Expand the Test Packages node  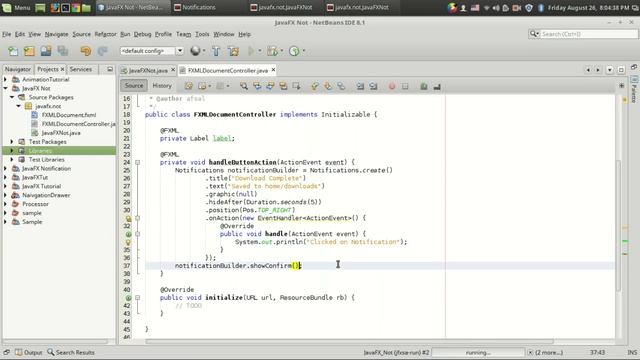click(12, 142)
